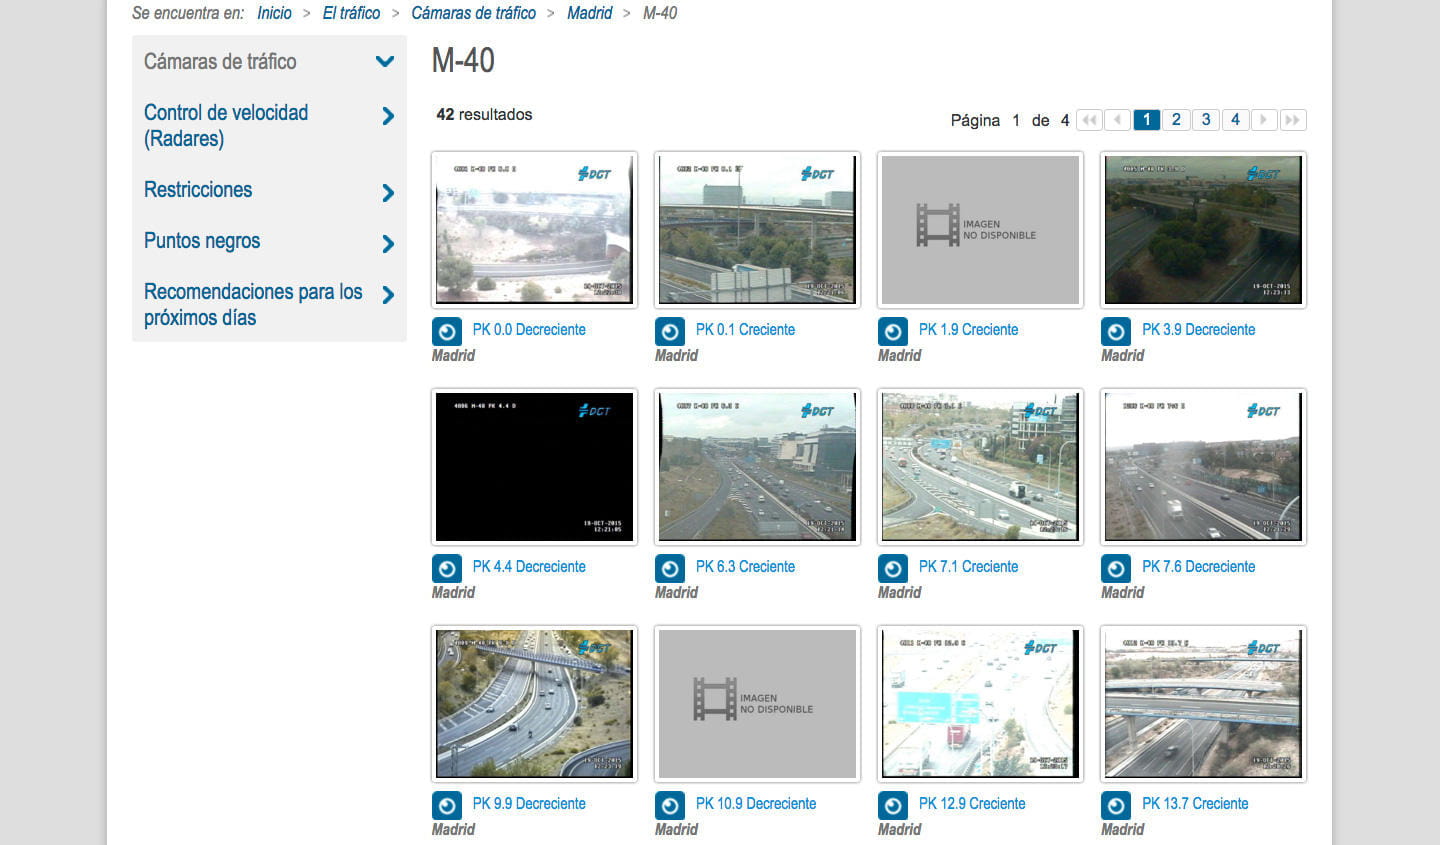Click refresh icon beside PK 13.7 Creciente

(1116, 806)
